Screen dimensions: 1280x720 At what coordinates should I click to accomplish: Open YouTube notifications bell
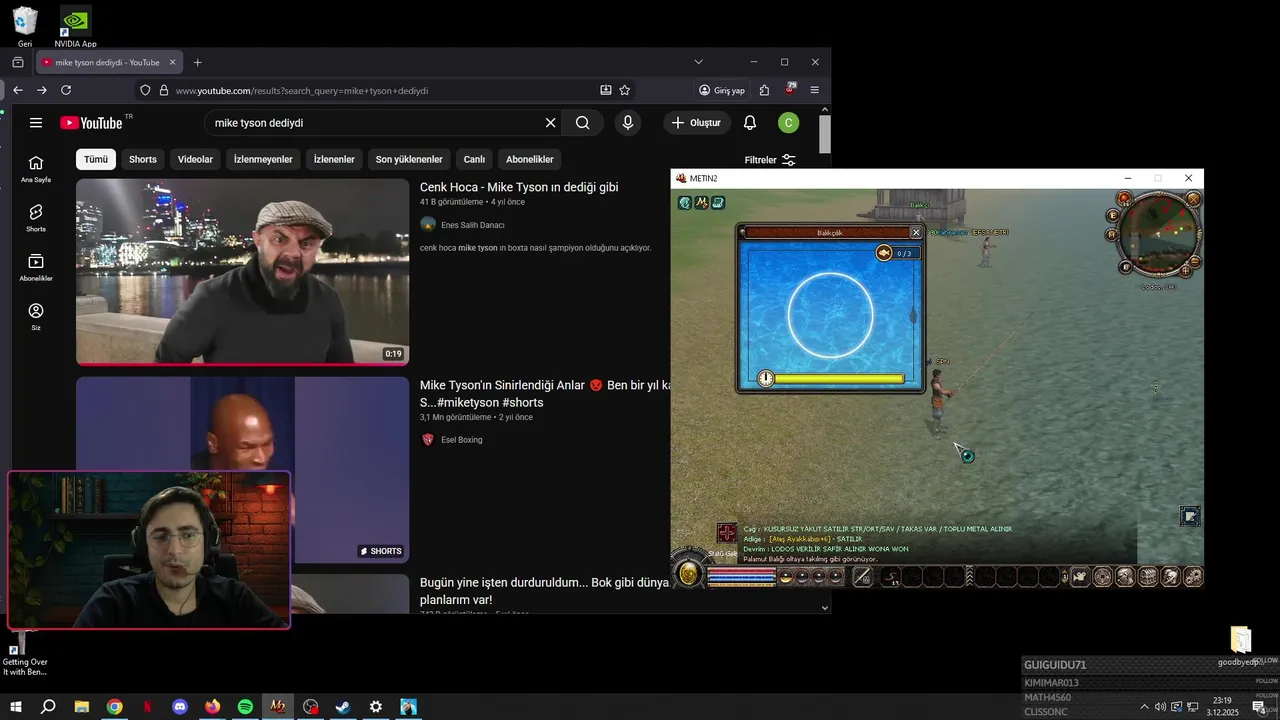tap(750, 123)
